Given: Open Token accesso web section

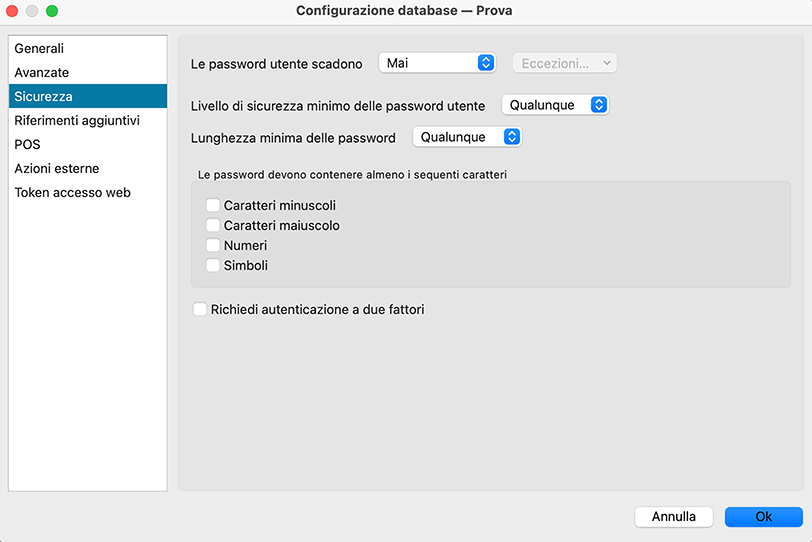Looking at the screenshot, I should click(88, 193).
